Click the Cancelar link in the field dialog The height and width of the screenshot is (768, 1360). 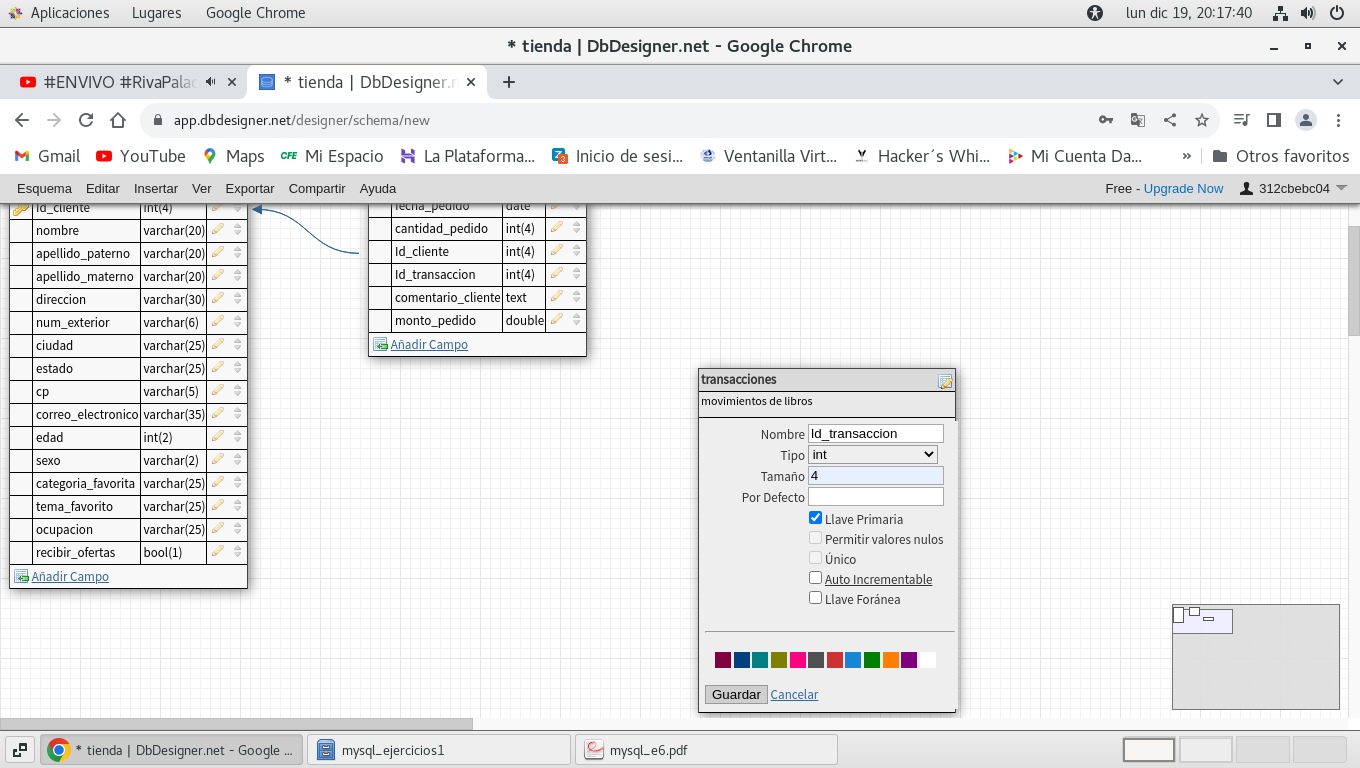point(794,694)
